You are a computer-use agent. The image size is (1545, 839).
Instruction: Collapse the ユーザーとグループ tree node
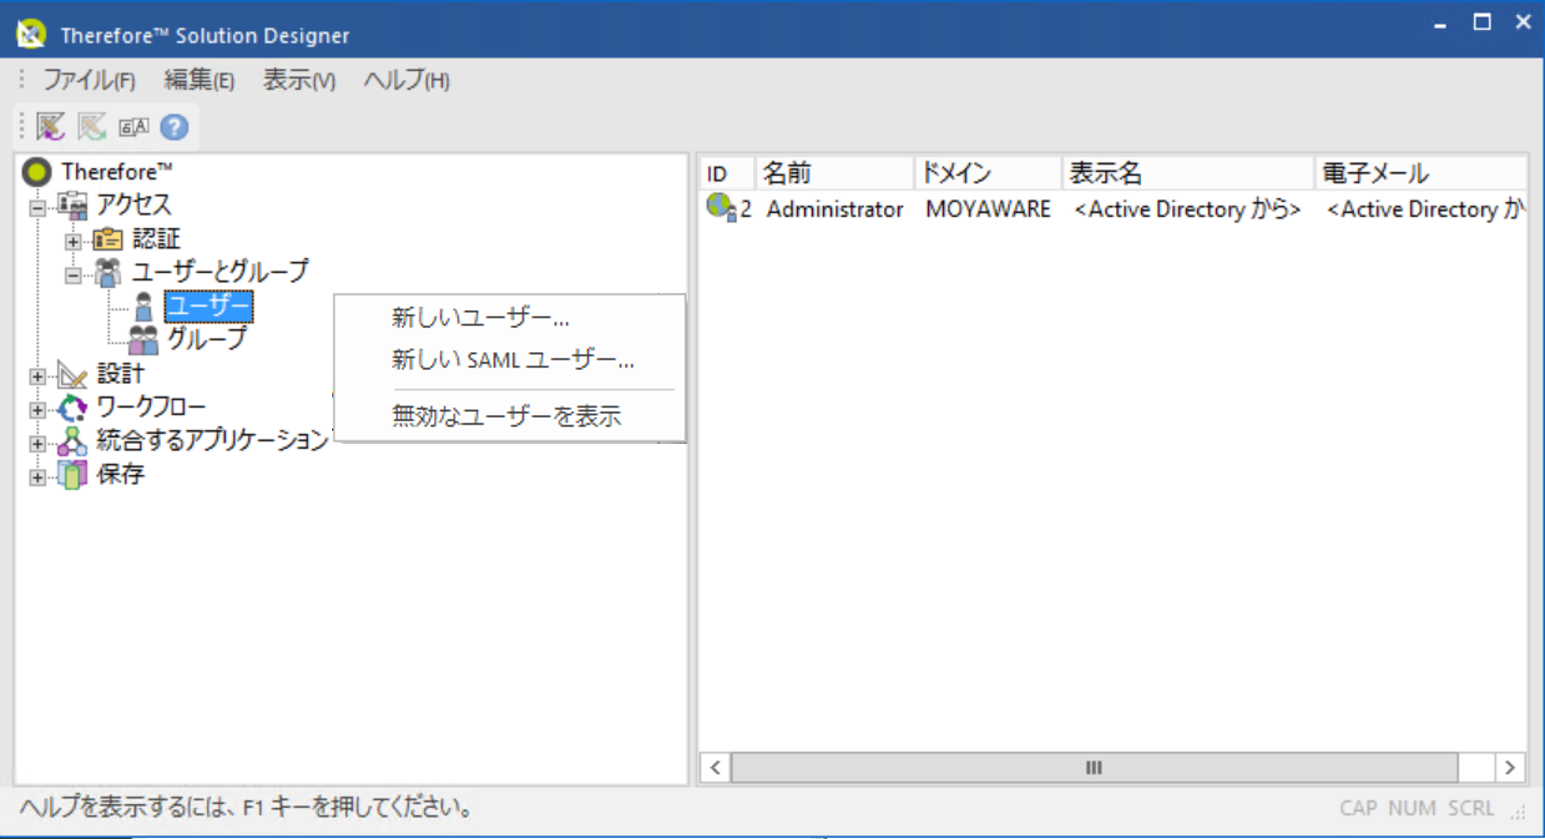pos(73,275)
